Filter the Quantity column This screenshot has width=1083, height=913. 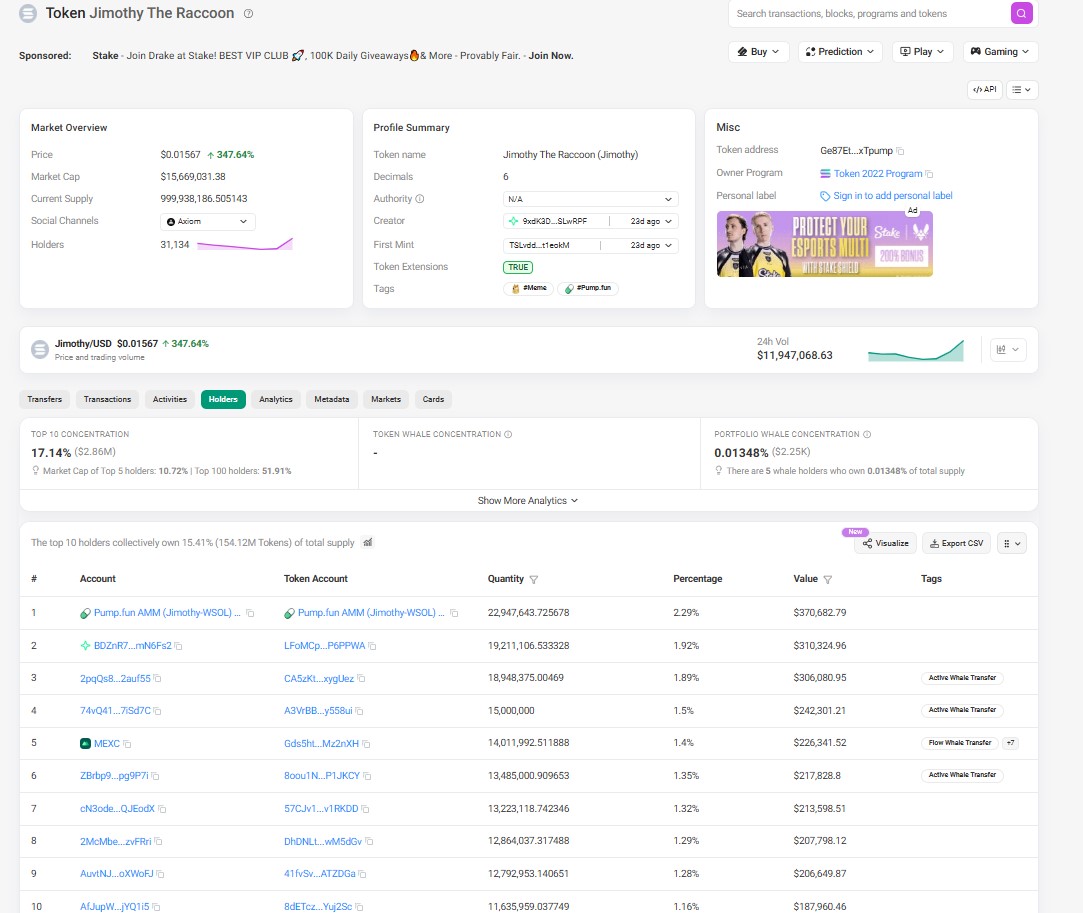click(533, 579)
